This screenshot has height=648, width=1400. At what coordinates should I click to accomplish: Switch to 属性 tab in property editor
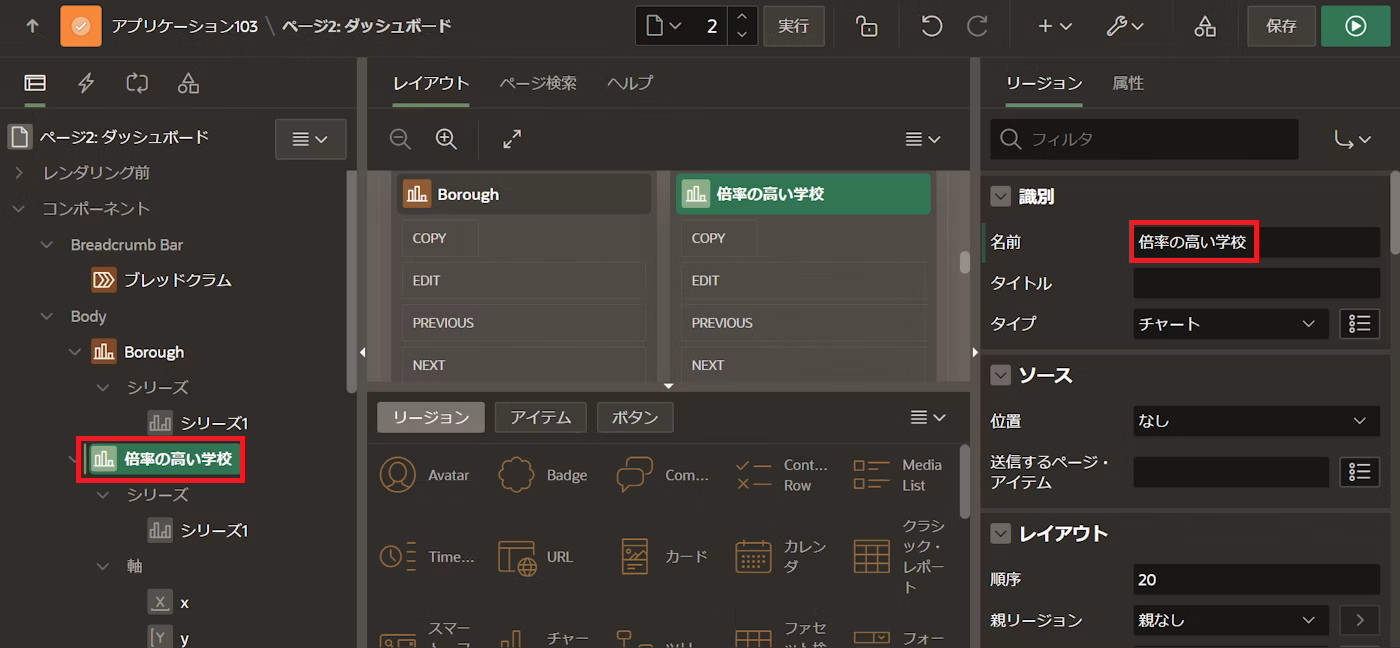click(x=1128, y=83)
